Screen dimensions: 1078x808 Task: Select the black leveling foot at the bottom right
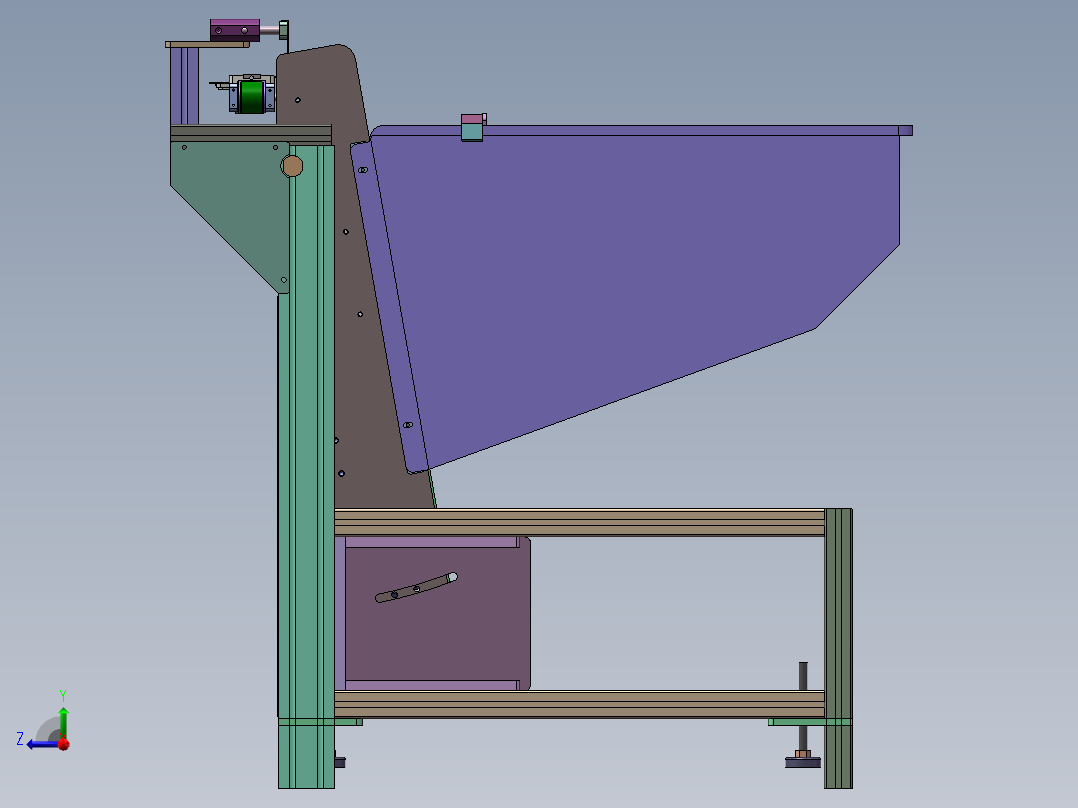click(803, 761)
